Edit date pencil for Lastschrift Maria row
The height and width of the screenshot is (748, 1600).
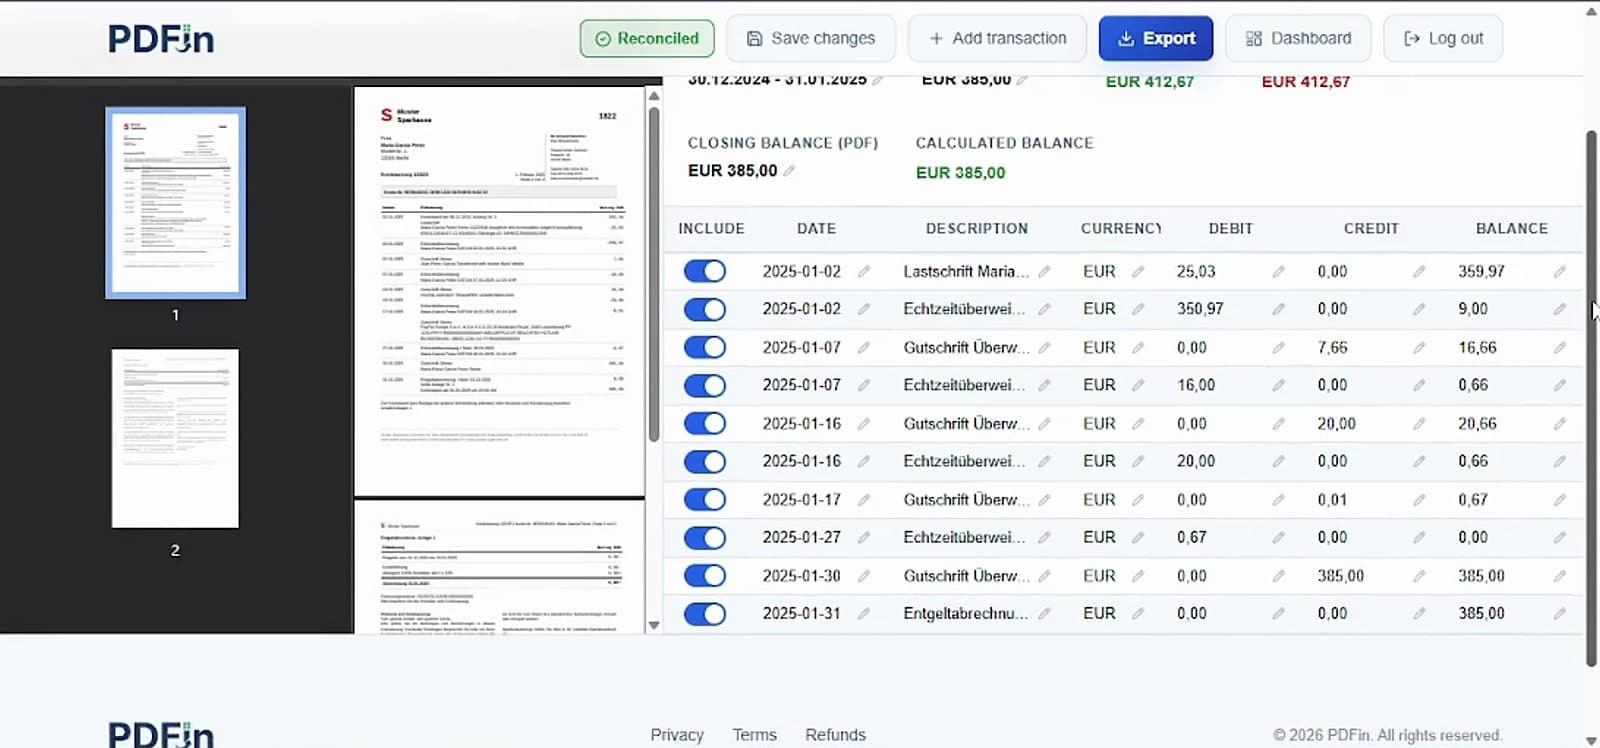(x=864, y=271)
